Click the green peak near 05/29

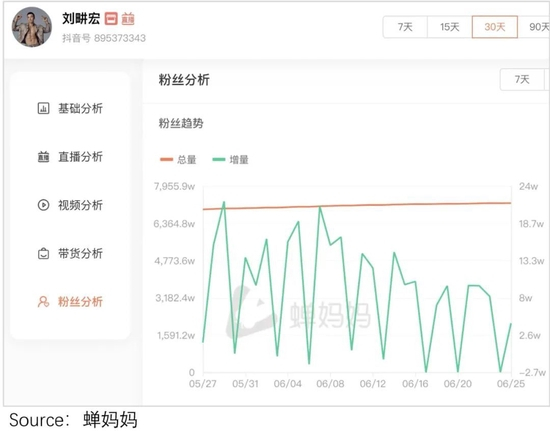tap(224, 202)
